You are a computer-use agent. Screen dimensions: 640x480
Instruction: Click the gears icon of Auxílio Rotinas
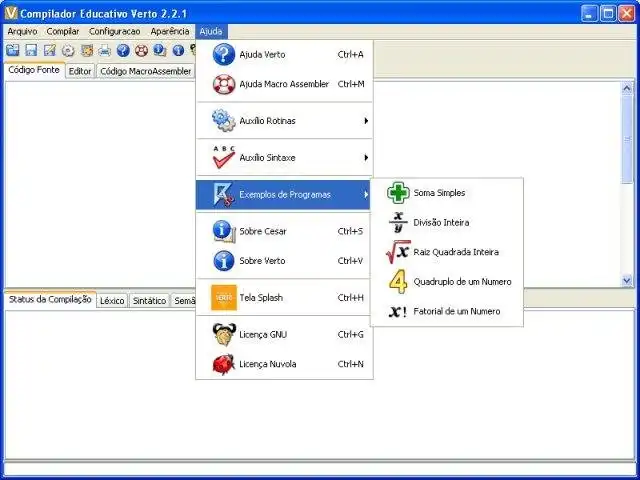pyautogui.click(x=224, y=120)
